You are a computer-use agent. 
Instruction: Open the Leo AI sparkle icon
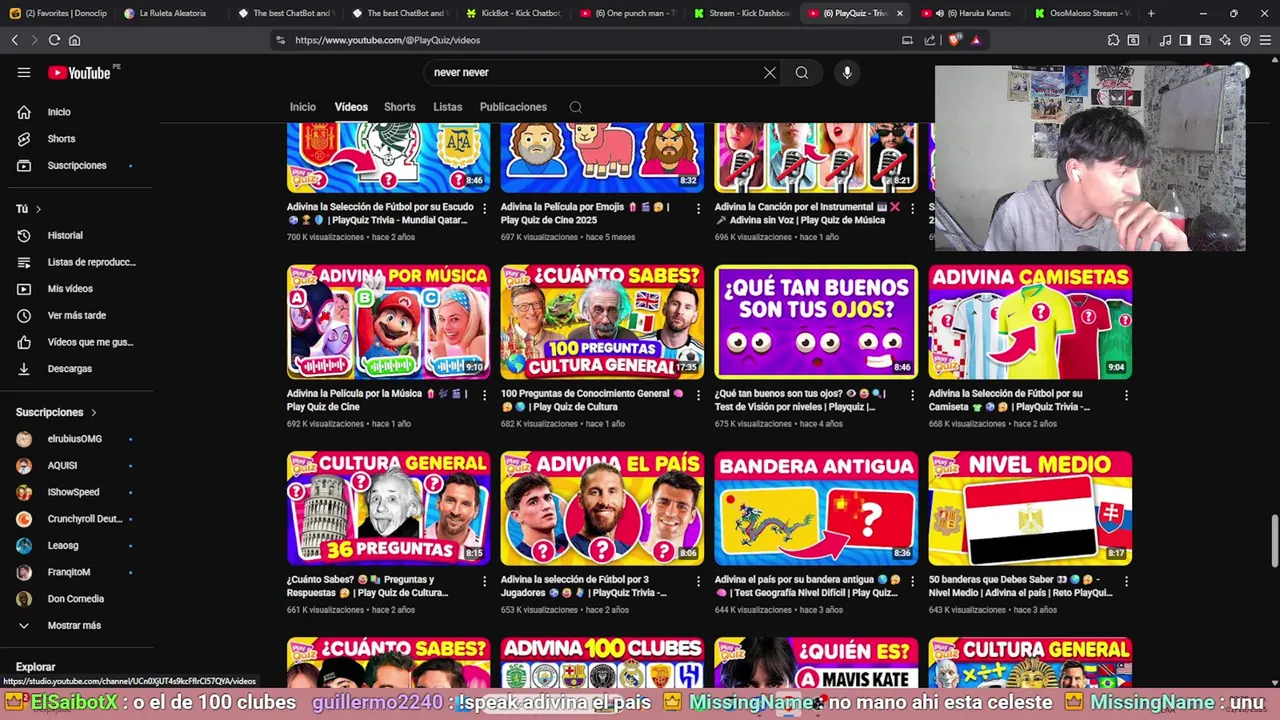coord(1225,40)
